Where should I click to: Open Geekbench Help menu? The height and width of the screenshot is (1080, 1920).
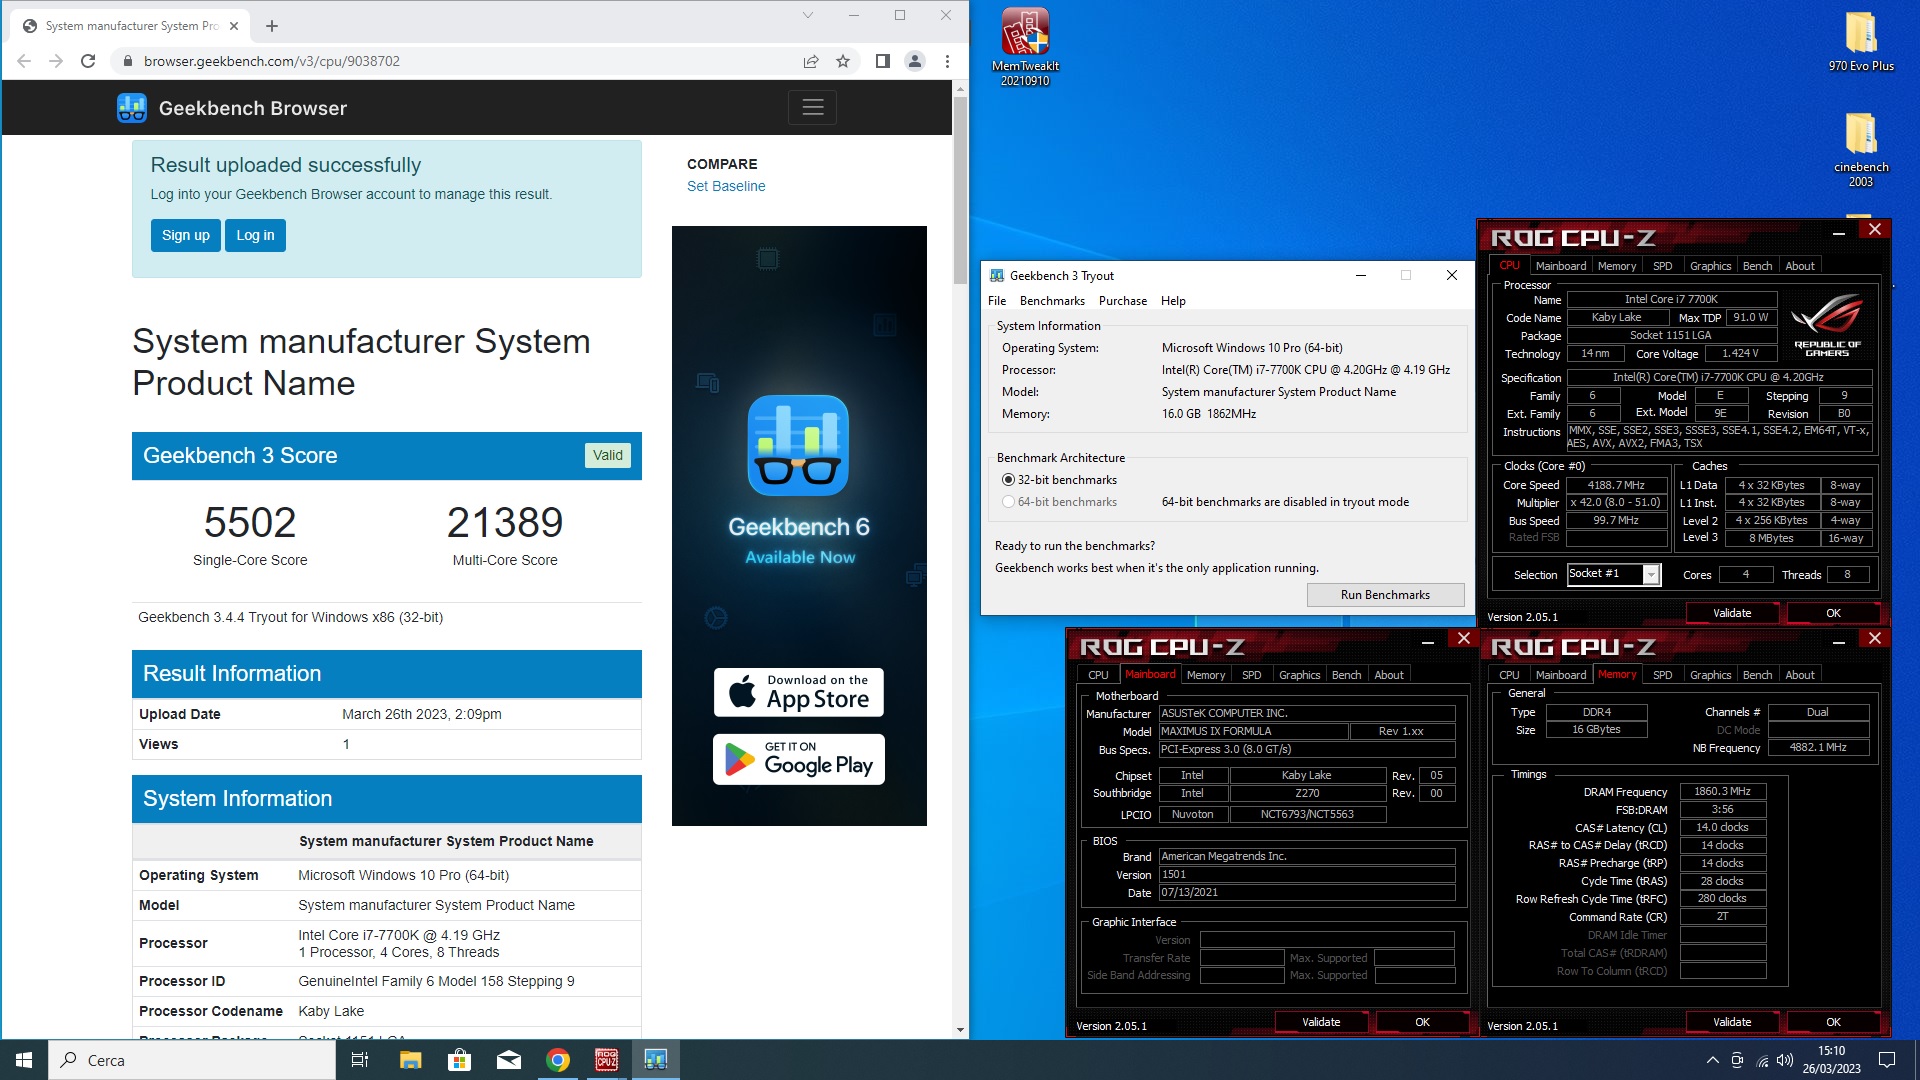pos(1173,301)
